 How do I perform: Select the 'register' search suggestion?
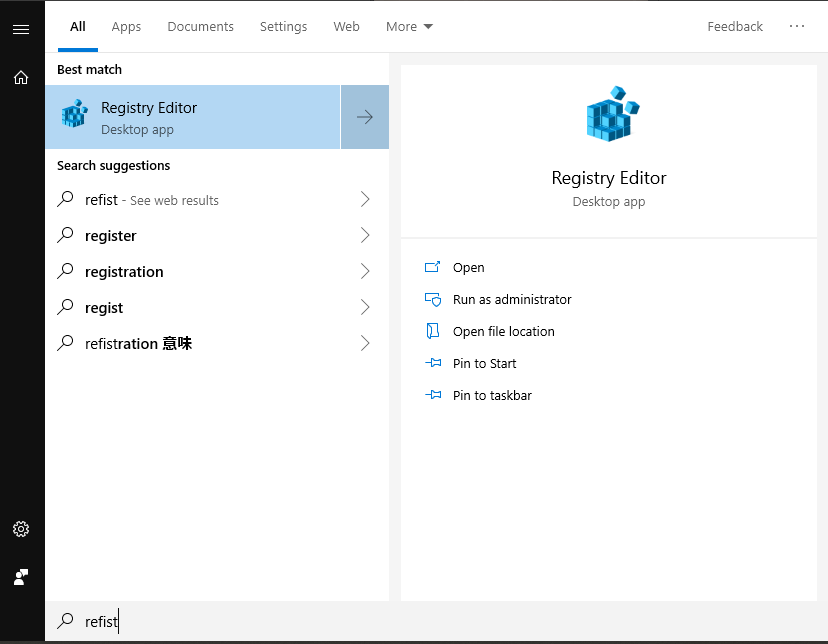(x=217, y=235)
